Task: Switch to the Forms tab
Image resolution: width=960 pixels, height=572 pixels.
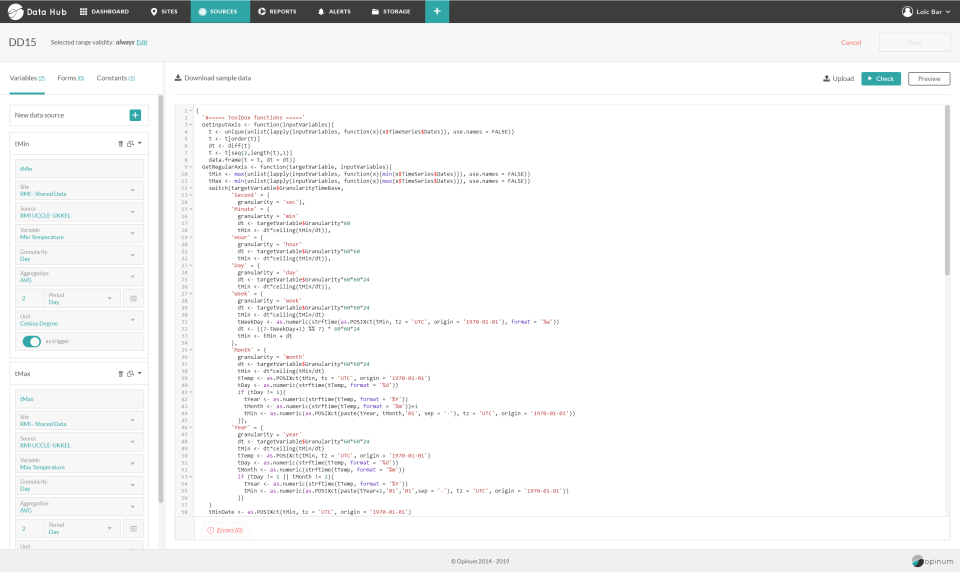Action: (x=70, y=78)
